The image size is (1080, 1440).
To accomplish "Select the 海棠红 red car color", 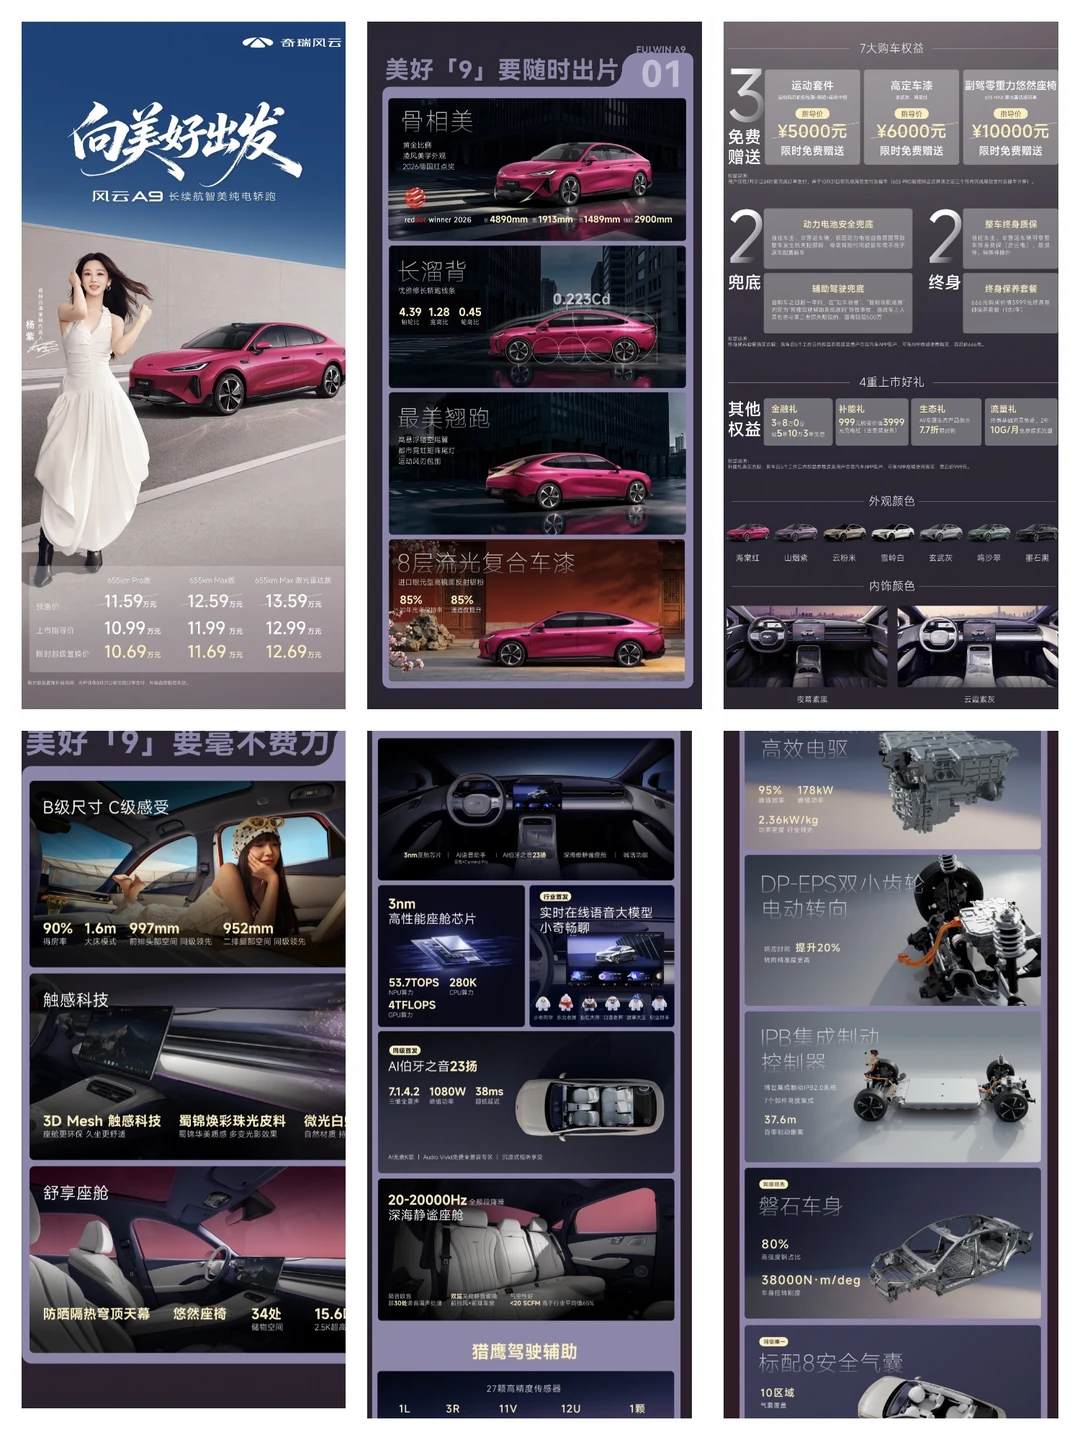I will pos(748,532).
